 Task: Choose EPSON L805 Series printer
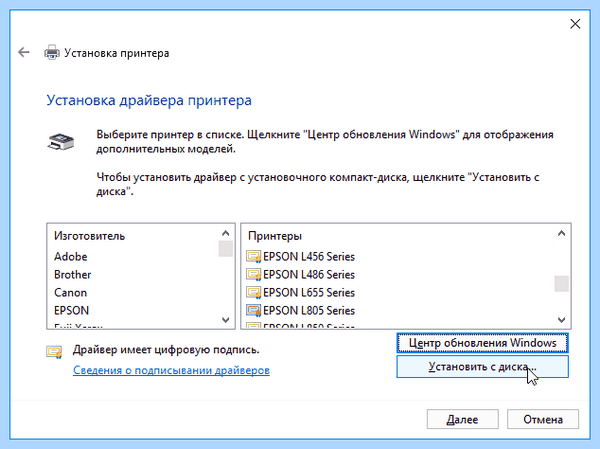coord(309,310)
